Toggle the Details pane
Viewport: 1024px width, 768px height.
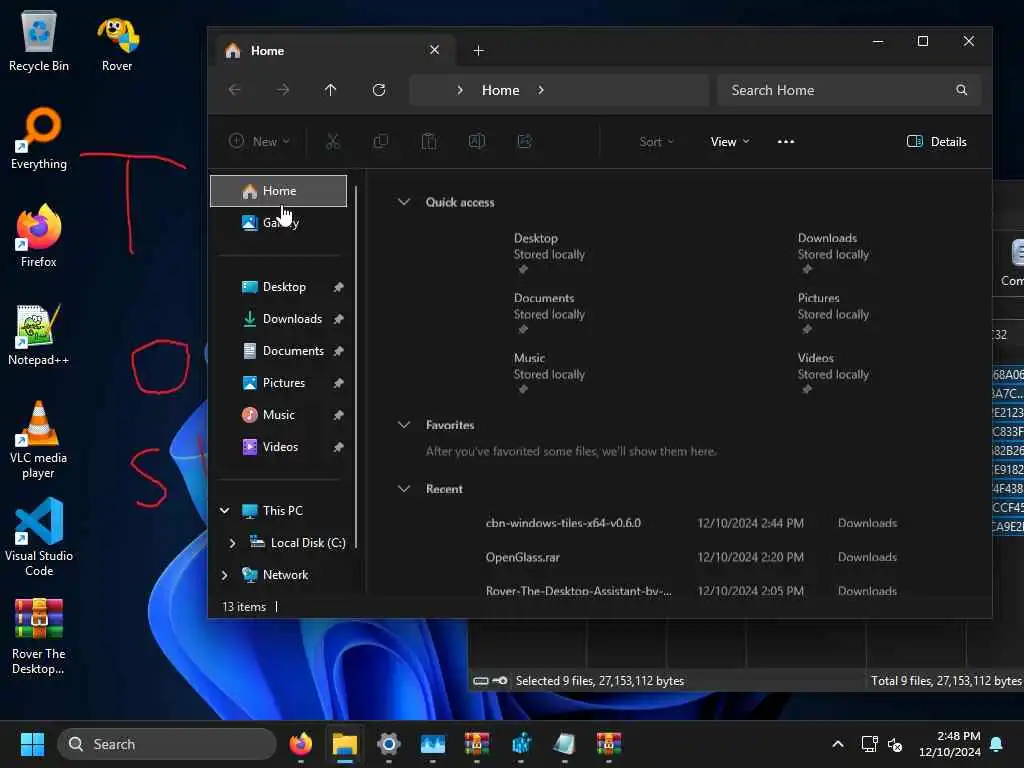(x=936, y=142)
